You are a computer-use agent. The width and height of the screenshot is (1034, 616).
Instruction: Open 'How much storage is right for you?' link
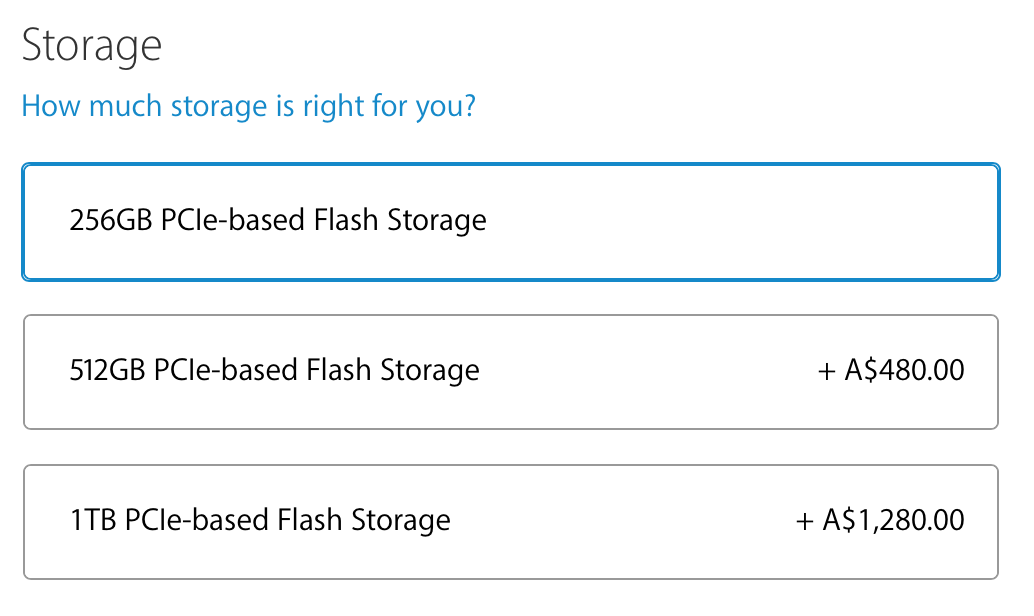pyautogui.click(x=248, y=105)
